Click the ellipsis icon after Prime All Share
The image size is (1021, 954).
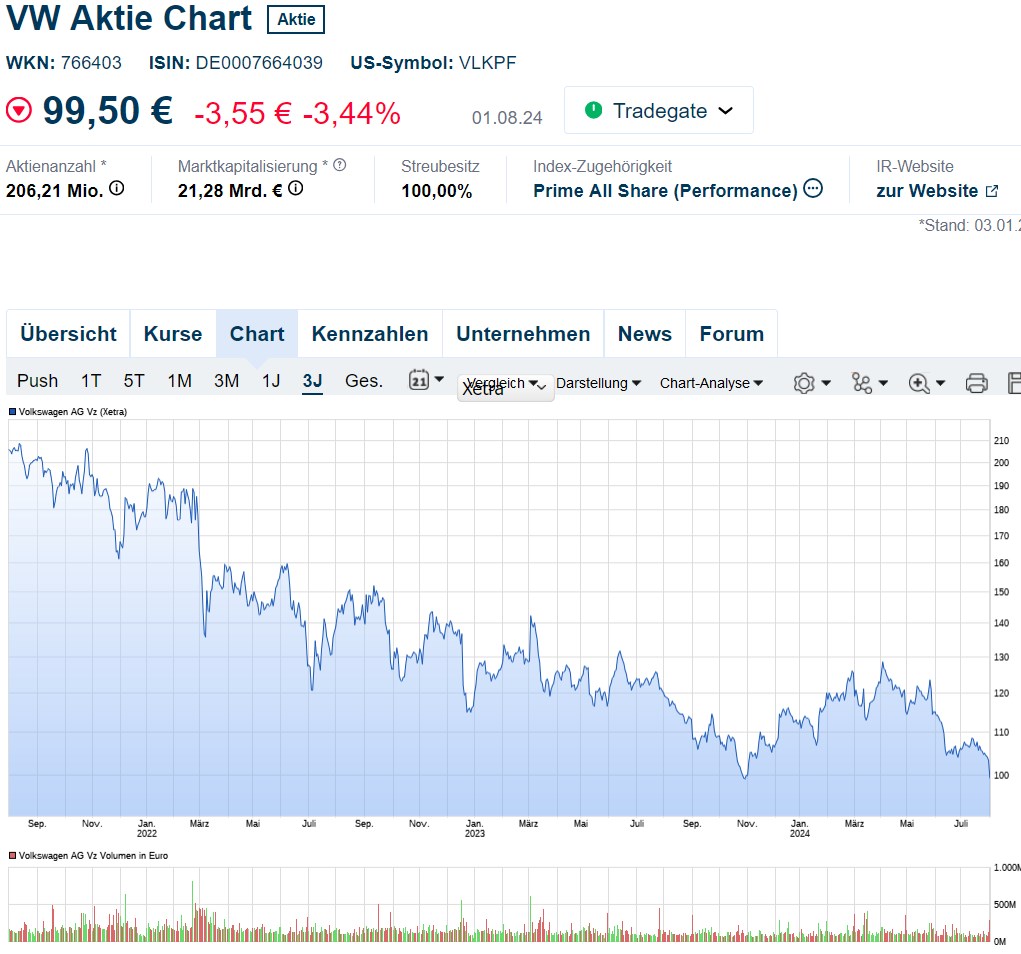point(813,188)
